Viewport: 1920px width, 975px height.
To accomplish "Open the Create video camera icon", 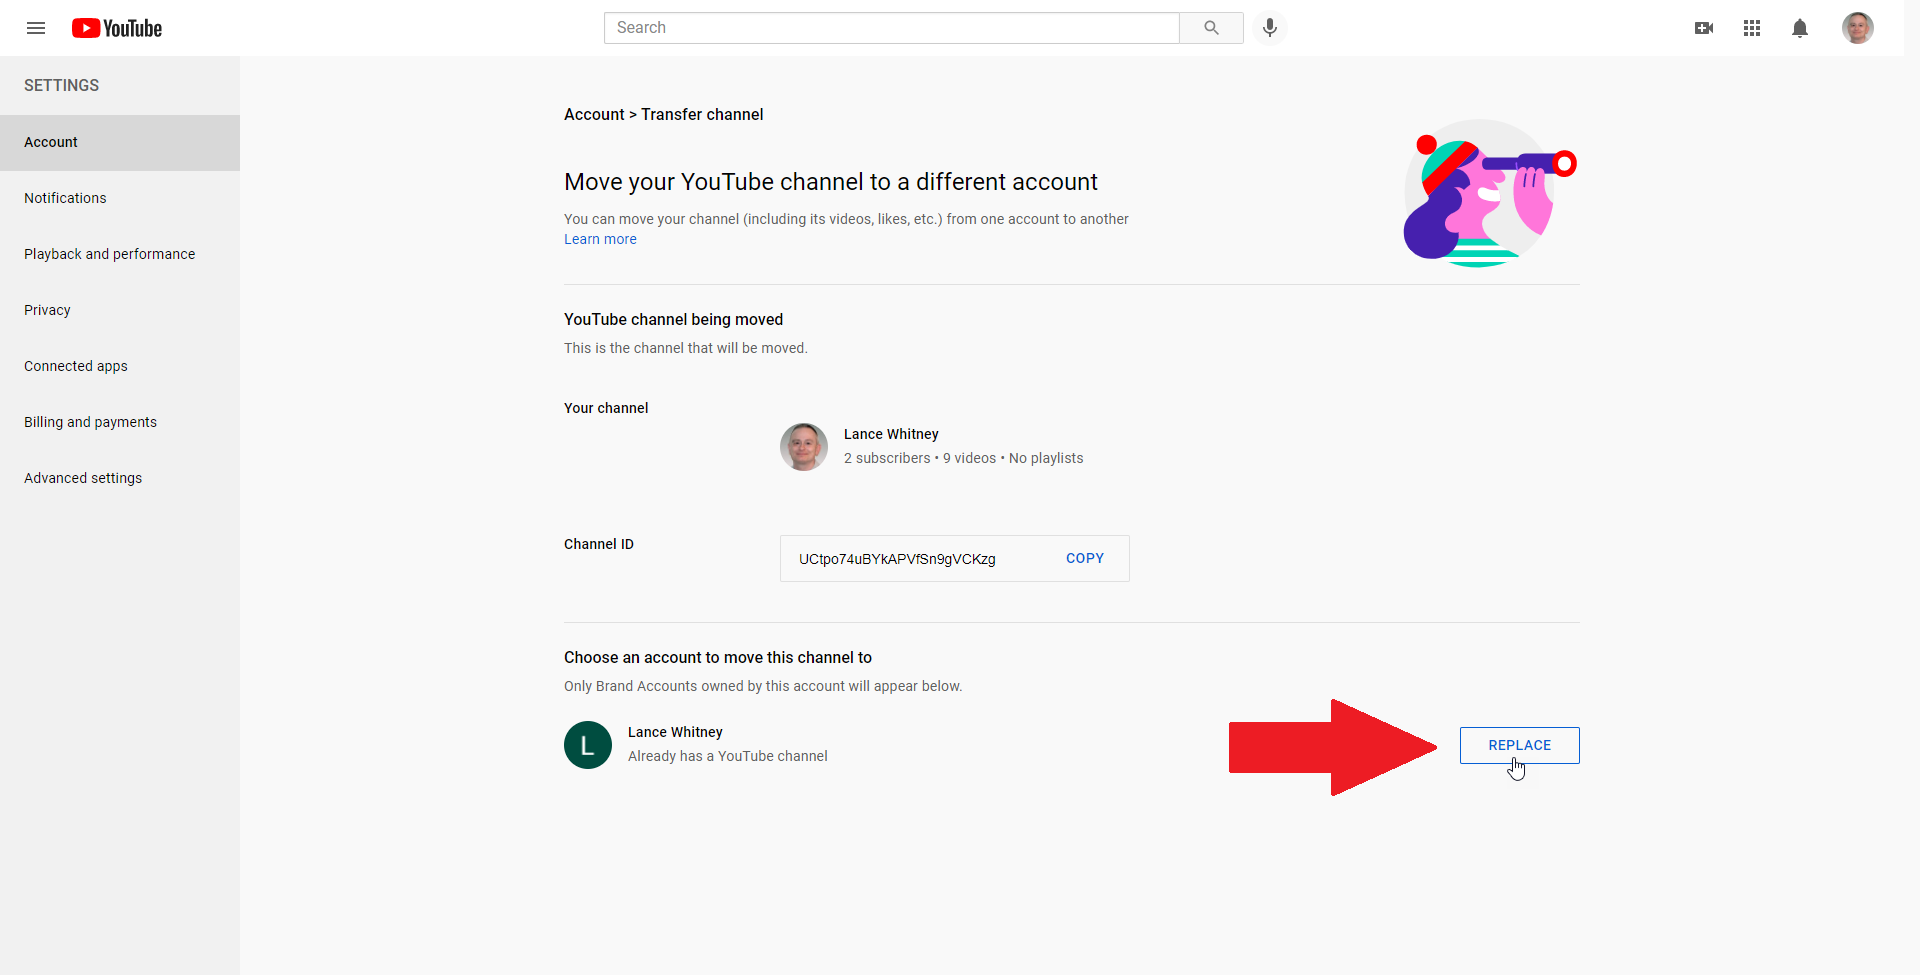I will click(1704, 28).
